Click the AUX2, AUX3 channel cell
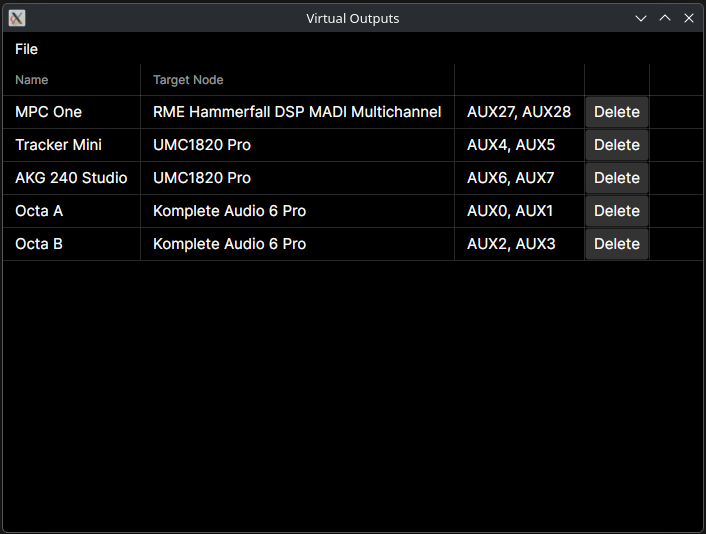 (520, 244)
